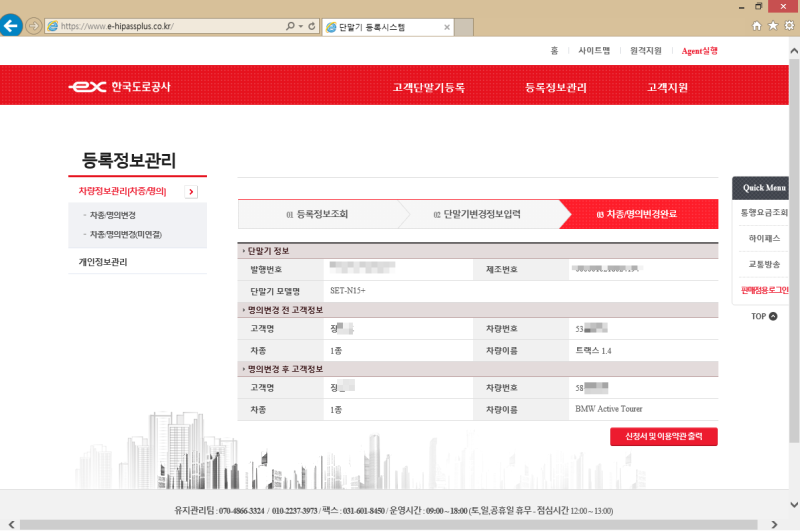Click the address bar URL field
This screenshot has height=531, width=800.
pyautogui.click(x=170, y=26)
